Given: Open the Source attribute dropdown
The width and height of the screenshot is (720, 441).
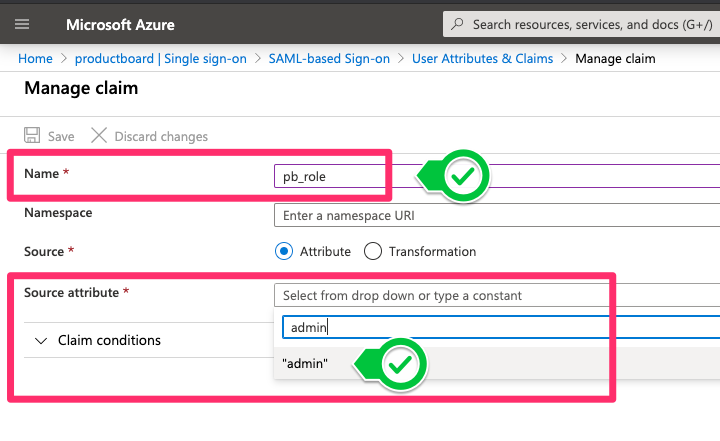Looking at the screenshot, I should [x=495, y=295].
